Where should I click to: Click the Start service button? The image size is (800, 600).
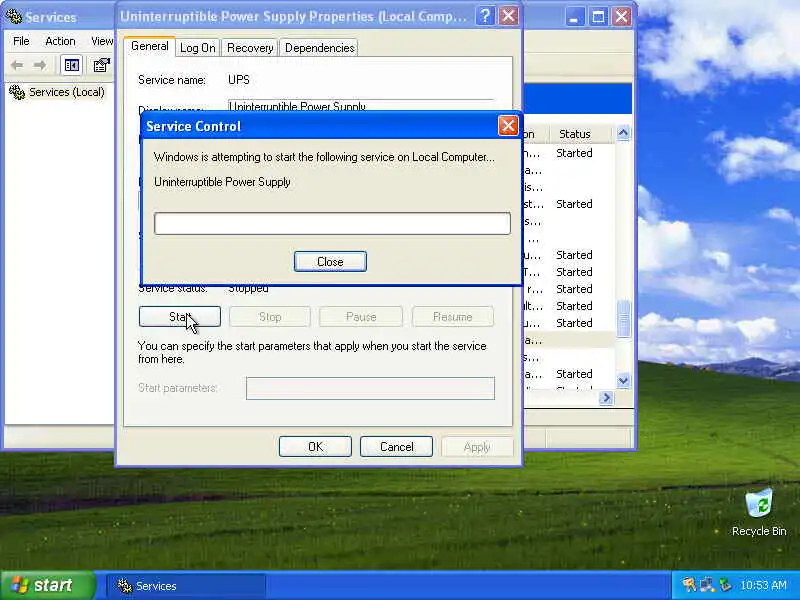click(180, 317)
